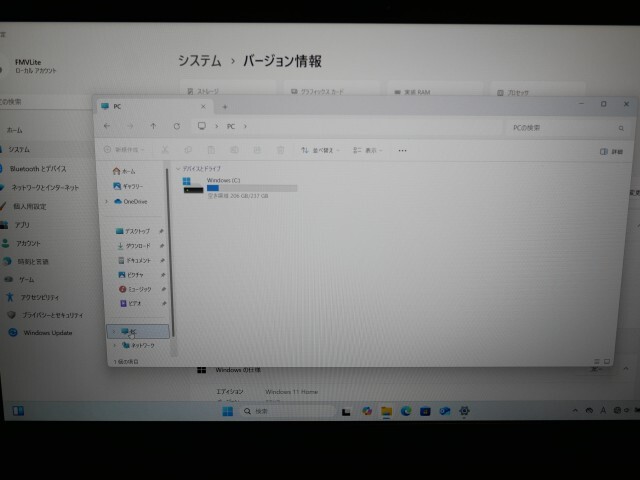Open デスクトップ in quick access

(x=133, y=231)
